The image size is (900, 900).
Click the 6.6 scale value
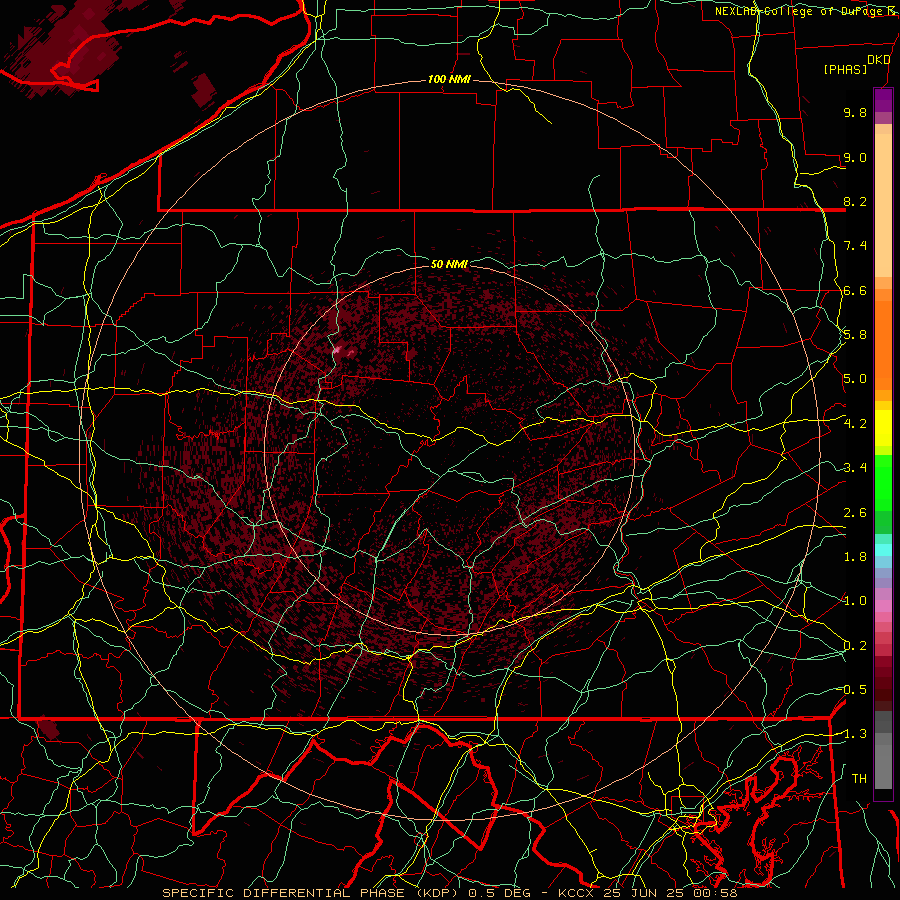[x=855, y=290]
